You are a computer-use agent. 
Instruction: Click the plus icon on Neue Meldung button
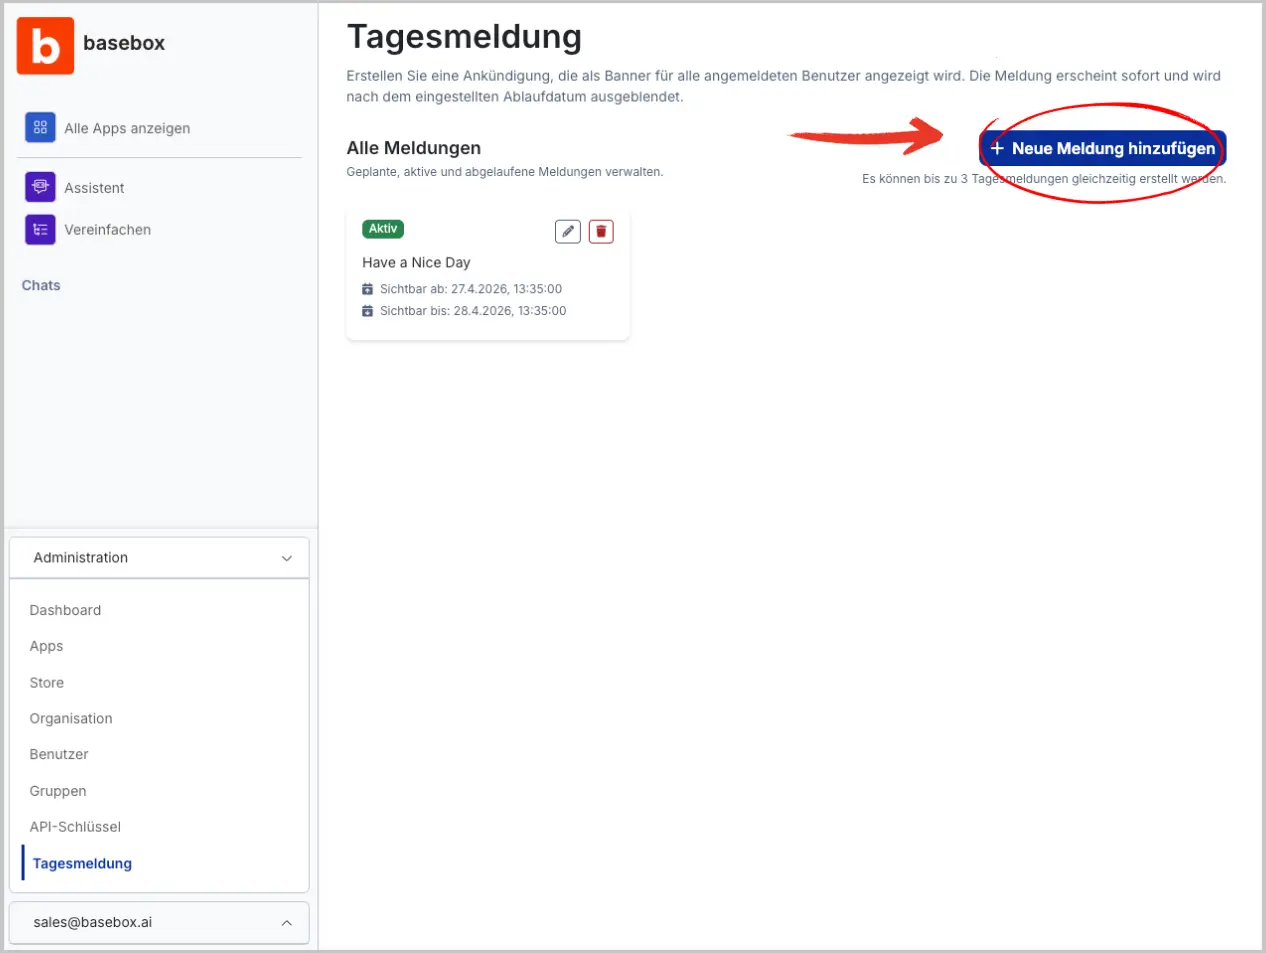click(997, 148)
